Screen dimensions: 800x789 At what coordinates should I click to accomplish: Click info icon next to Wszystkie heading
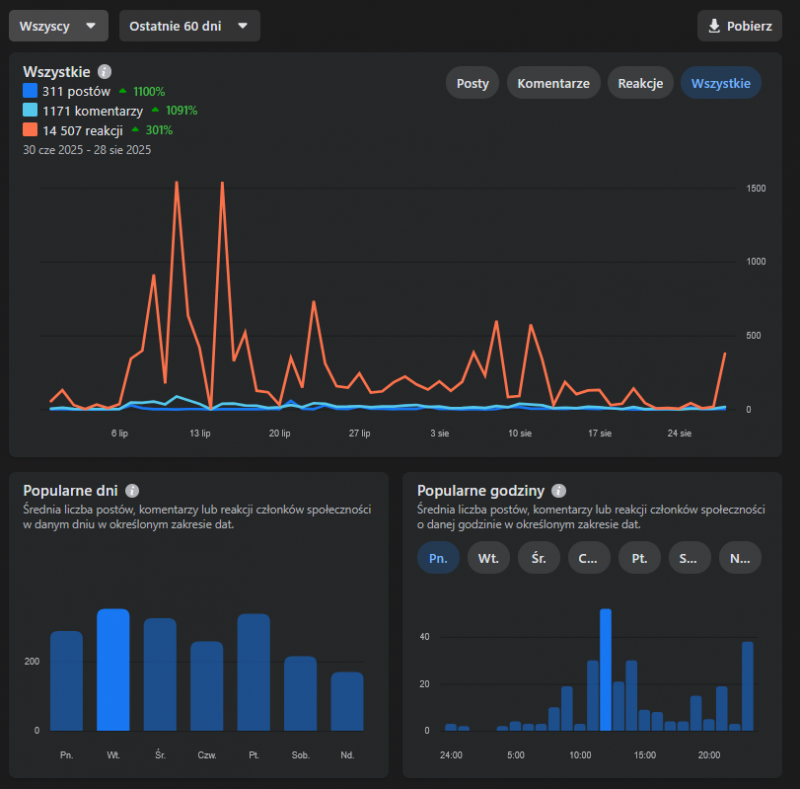click(x=105, y=72)
